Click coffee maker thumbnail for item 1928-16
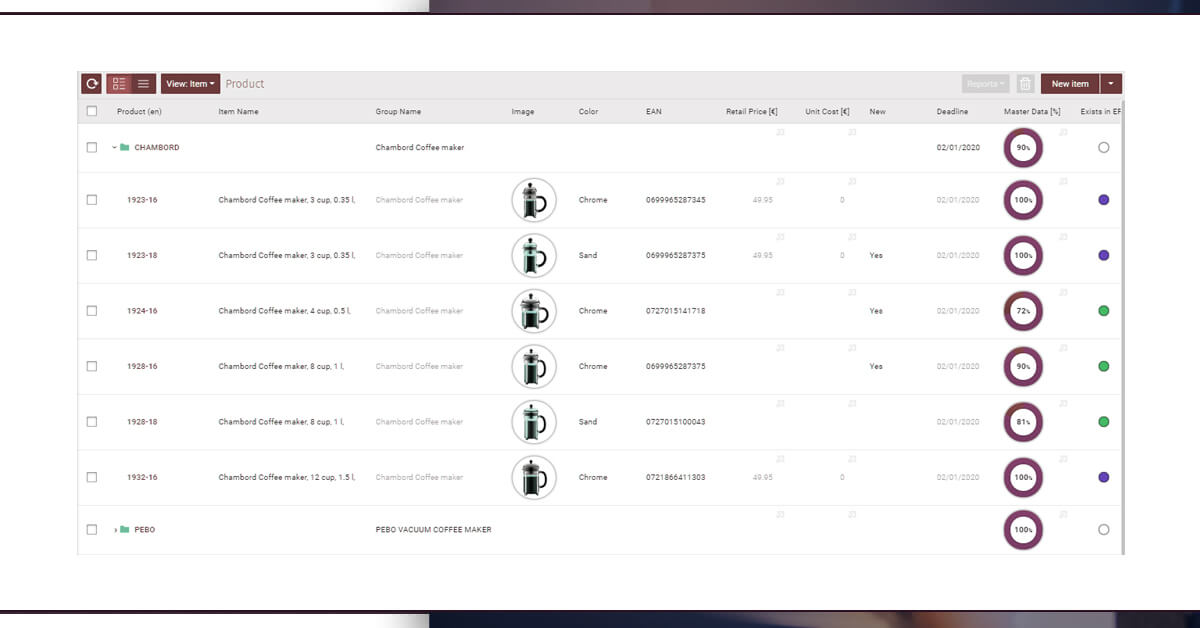The image size is (1200, 628). click(x=533, y=366)
